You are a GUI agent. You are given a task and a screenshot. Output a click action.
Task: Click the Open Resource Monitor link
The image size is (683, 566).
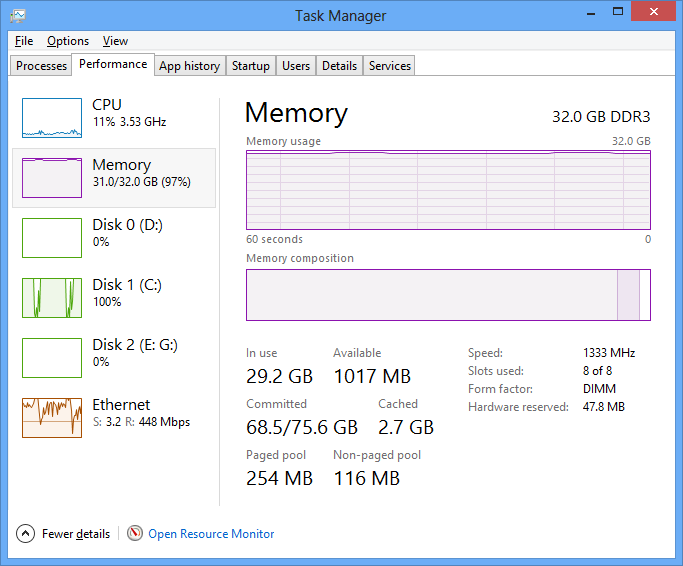[x=211, y=534]
